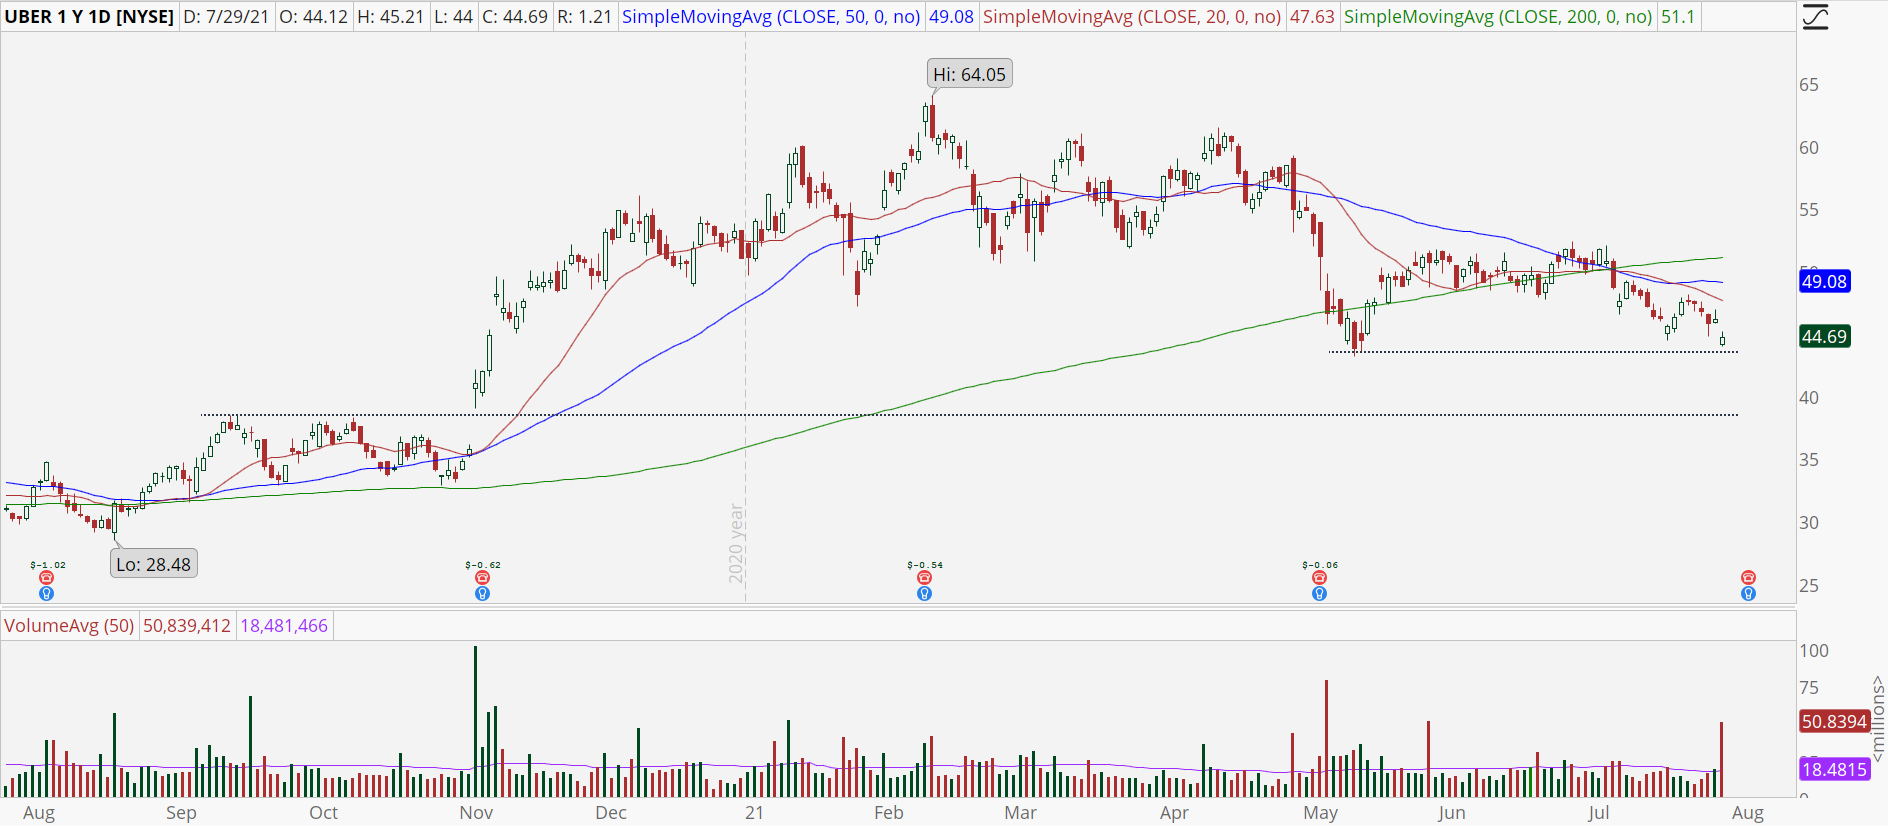Select the 47.63 moving average value
The image size is (1888, 826).
pyautogui.click(x=1312, y=17)
